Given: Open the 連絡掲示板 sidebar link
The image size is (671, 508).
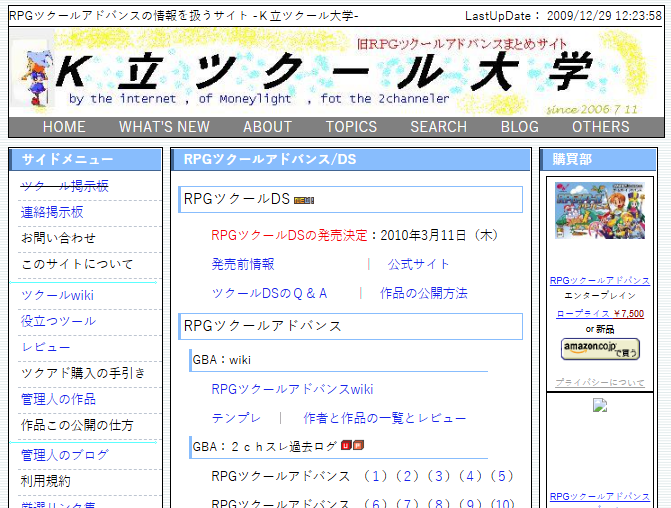Looking at the screenshot, I should point(52,212).
